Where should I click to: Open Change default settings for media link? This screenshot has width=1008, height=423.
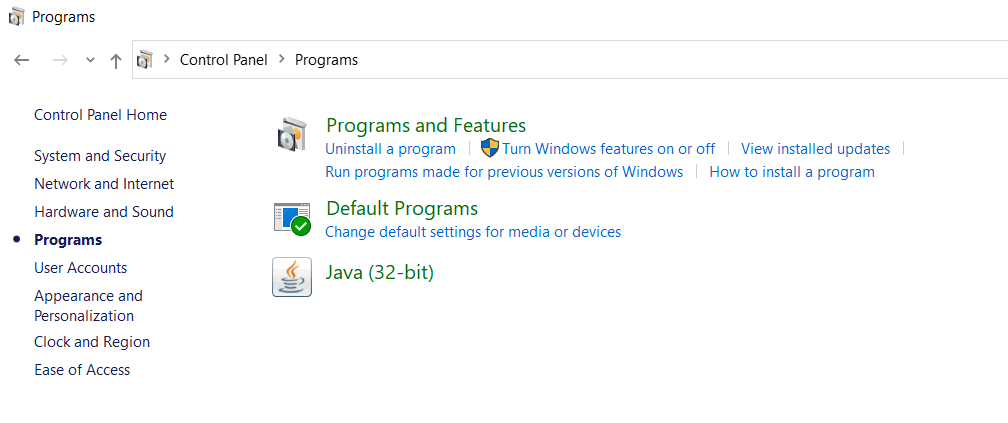pyautogui.click(x=473, y=232)
